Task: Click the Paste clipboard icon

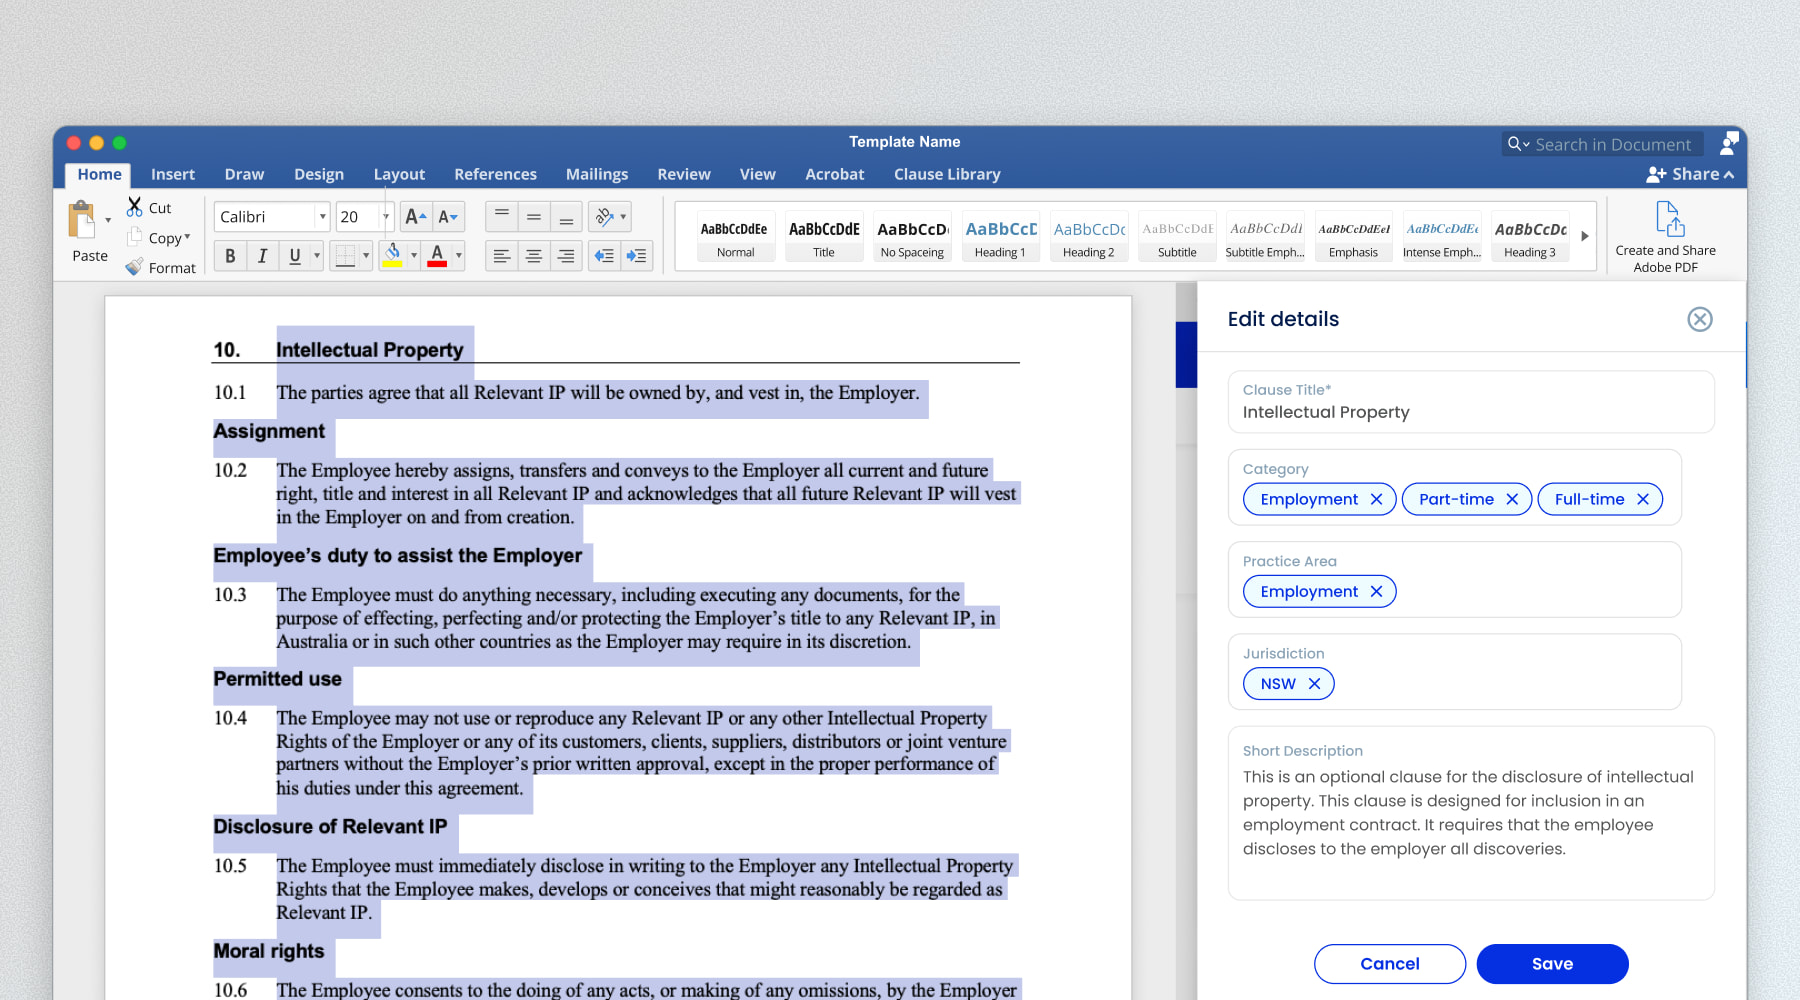Action: coord(82,220)
